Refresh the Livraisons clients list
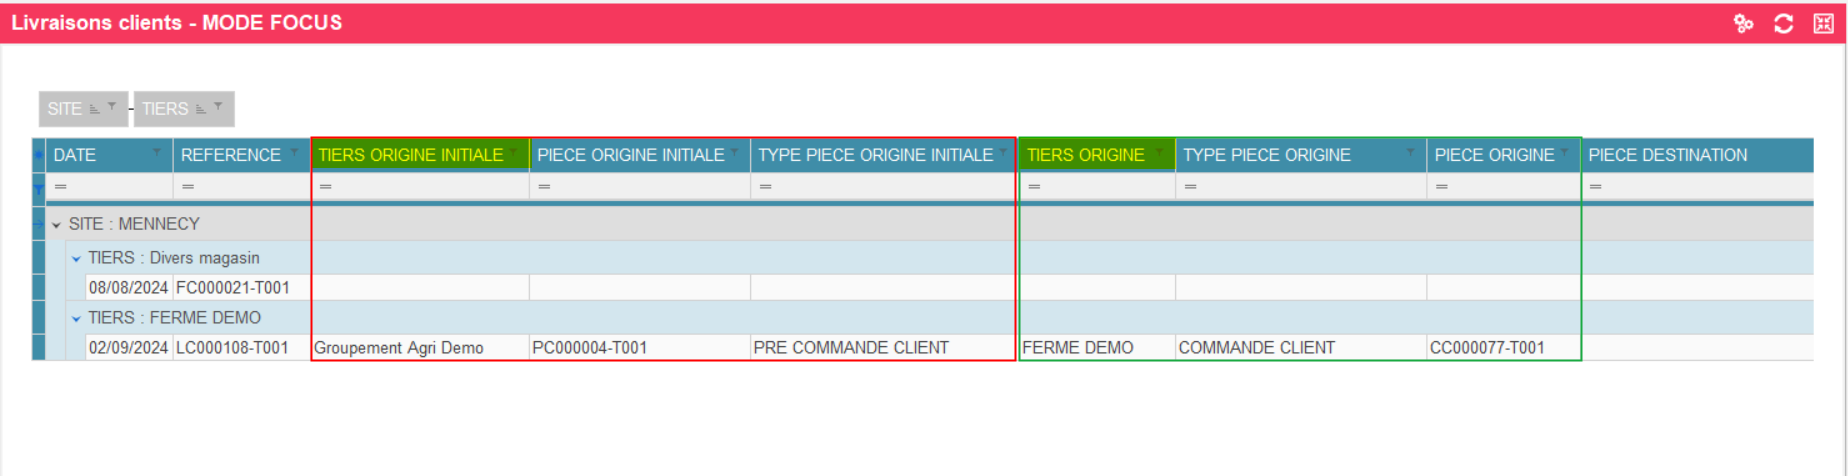The width and height of the screenshot is (1848, 476). pos(1783,23)
